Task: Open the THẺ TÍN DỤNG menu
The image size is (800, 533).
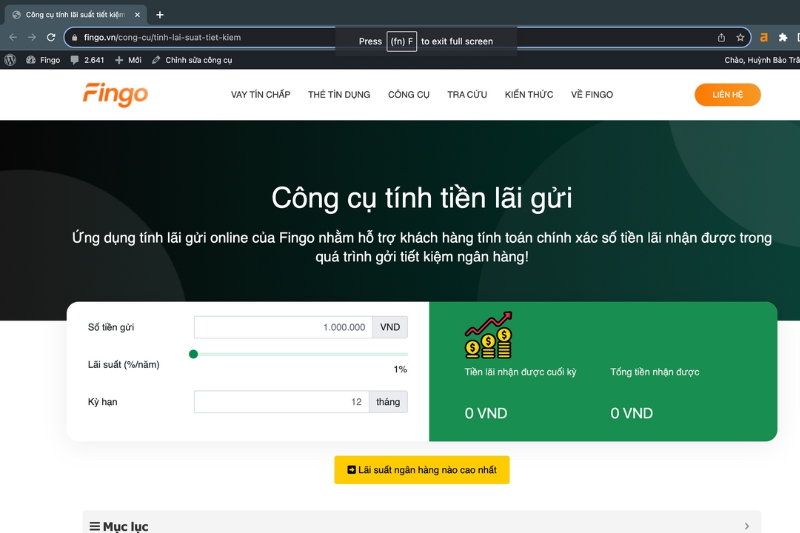Action: [339, 94]
